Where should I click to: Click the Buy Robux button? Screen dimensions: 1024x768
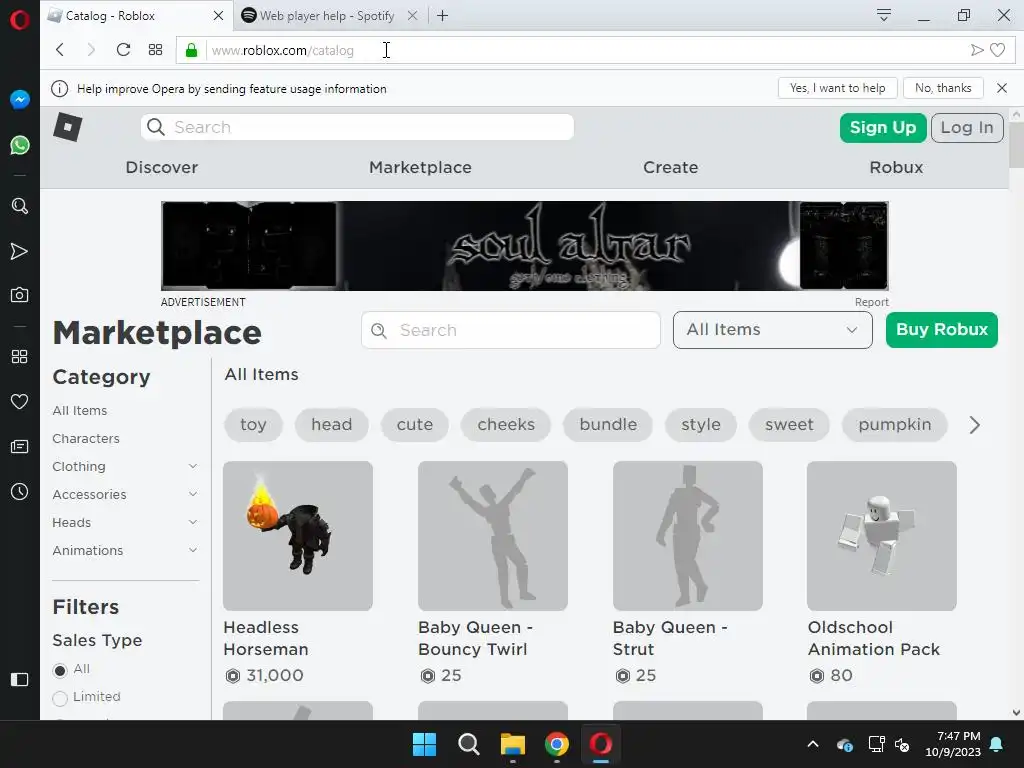click(942, 330)
